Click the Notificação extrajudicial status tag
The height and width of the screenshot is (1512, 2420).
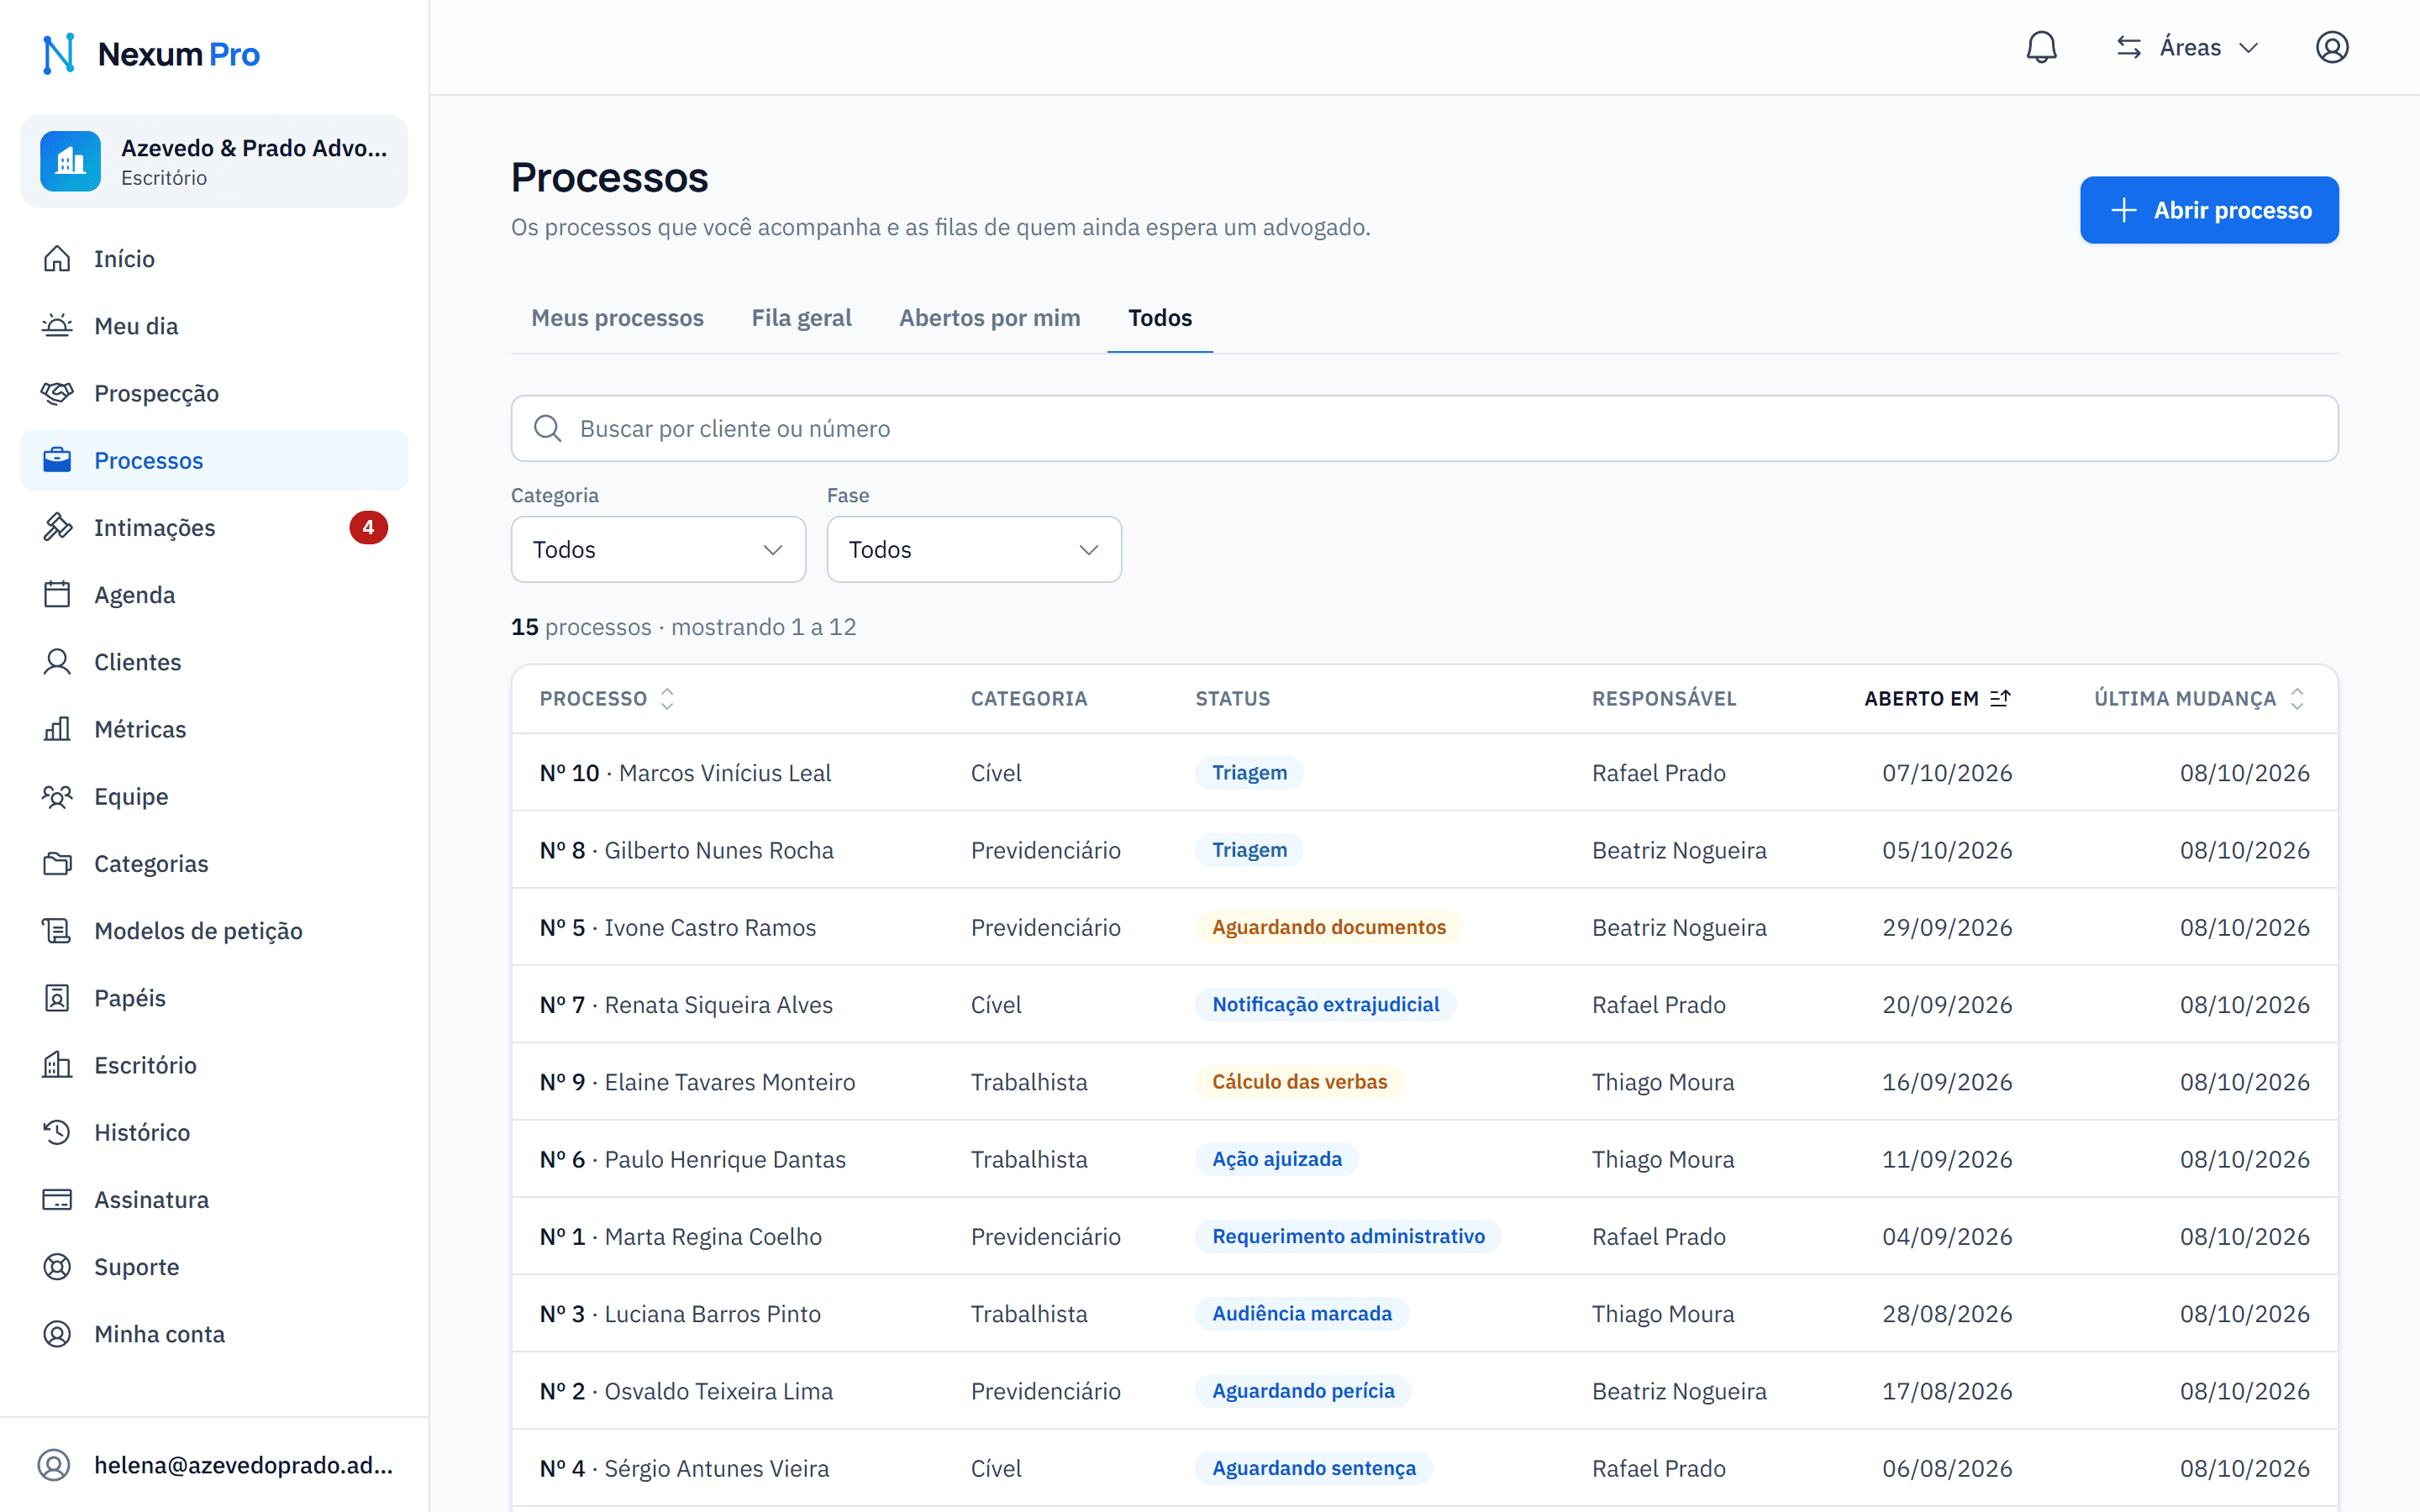tap(1325, 1004)
